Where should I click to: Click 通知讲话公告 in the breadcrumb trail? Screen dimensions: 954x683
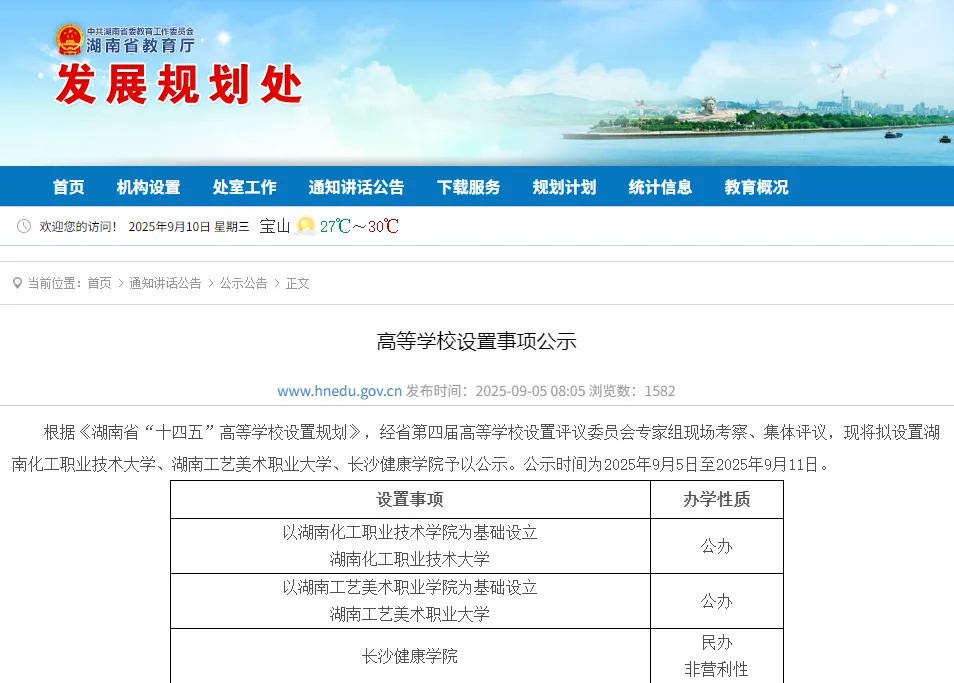(x=165, y=283)
